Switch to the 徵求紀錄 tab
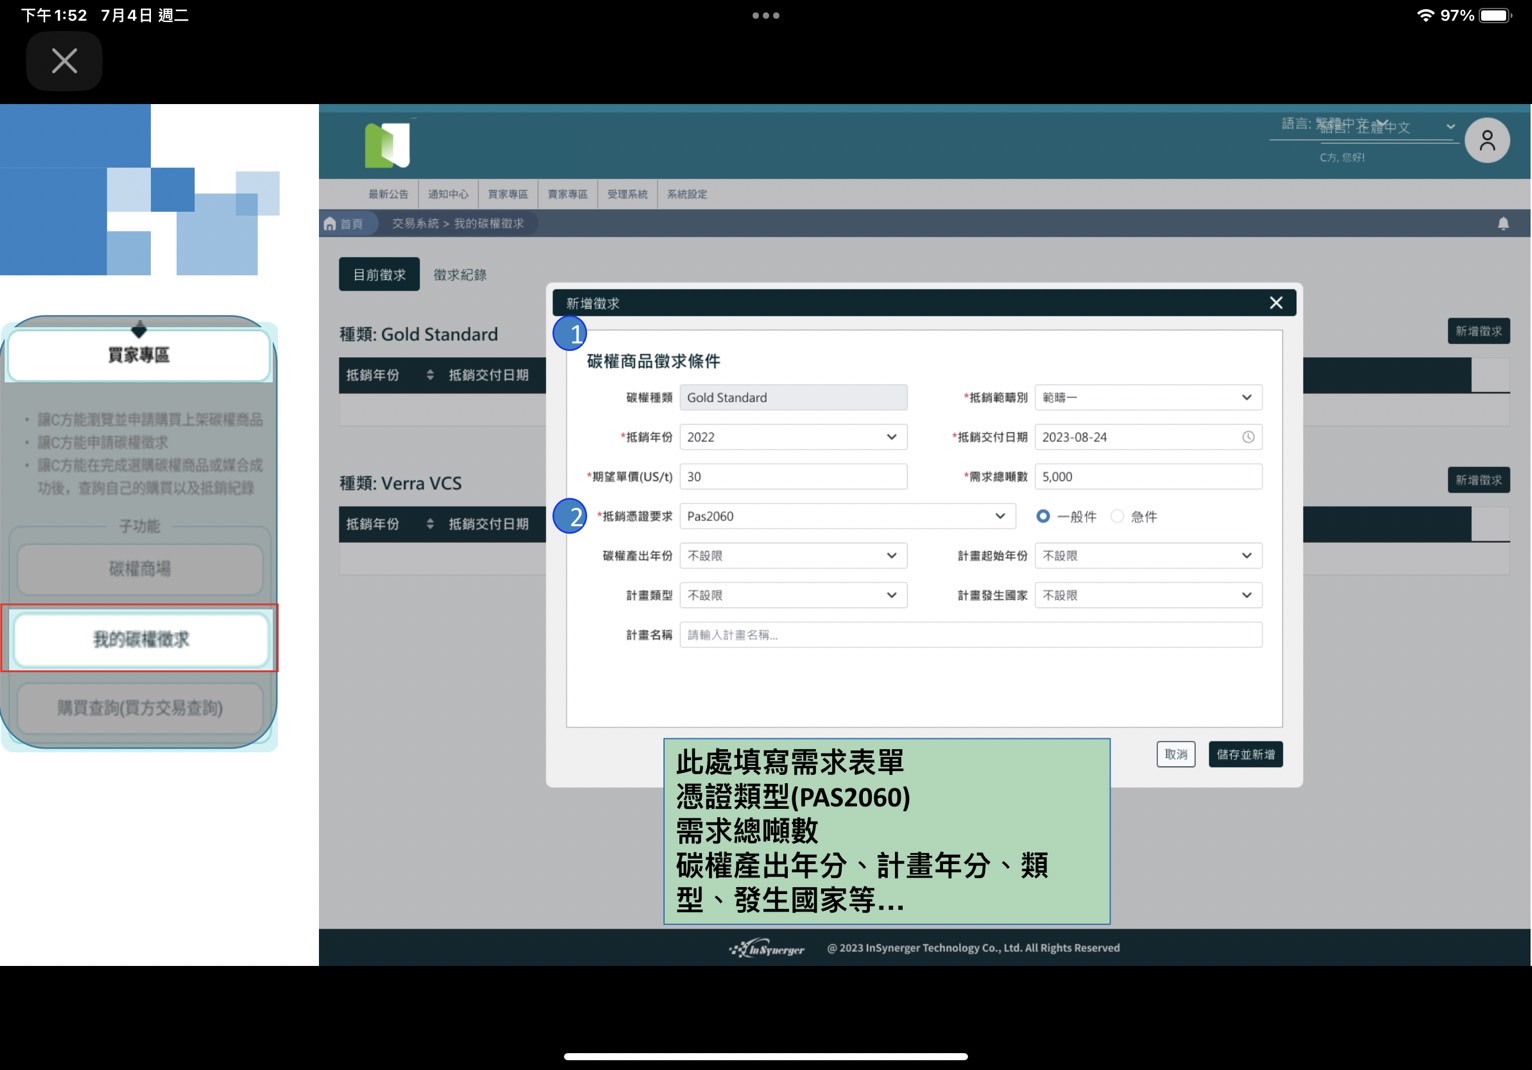Screen dimensions: 1532x1070 pyautogui.click(x=460, y=274)
